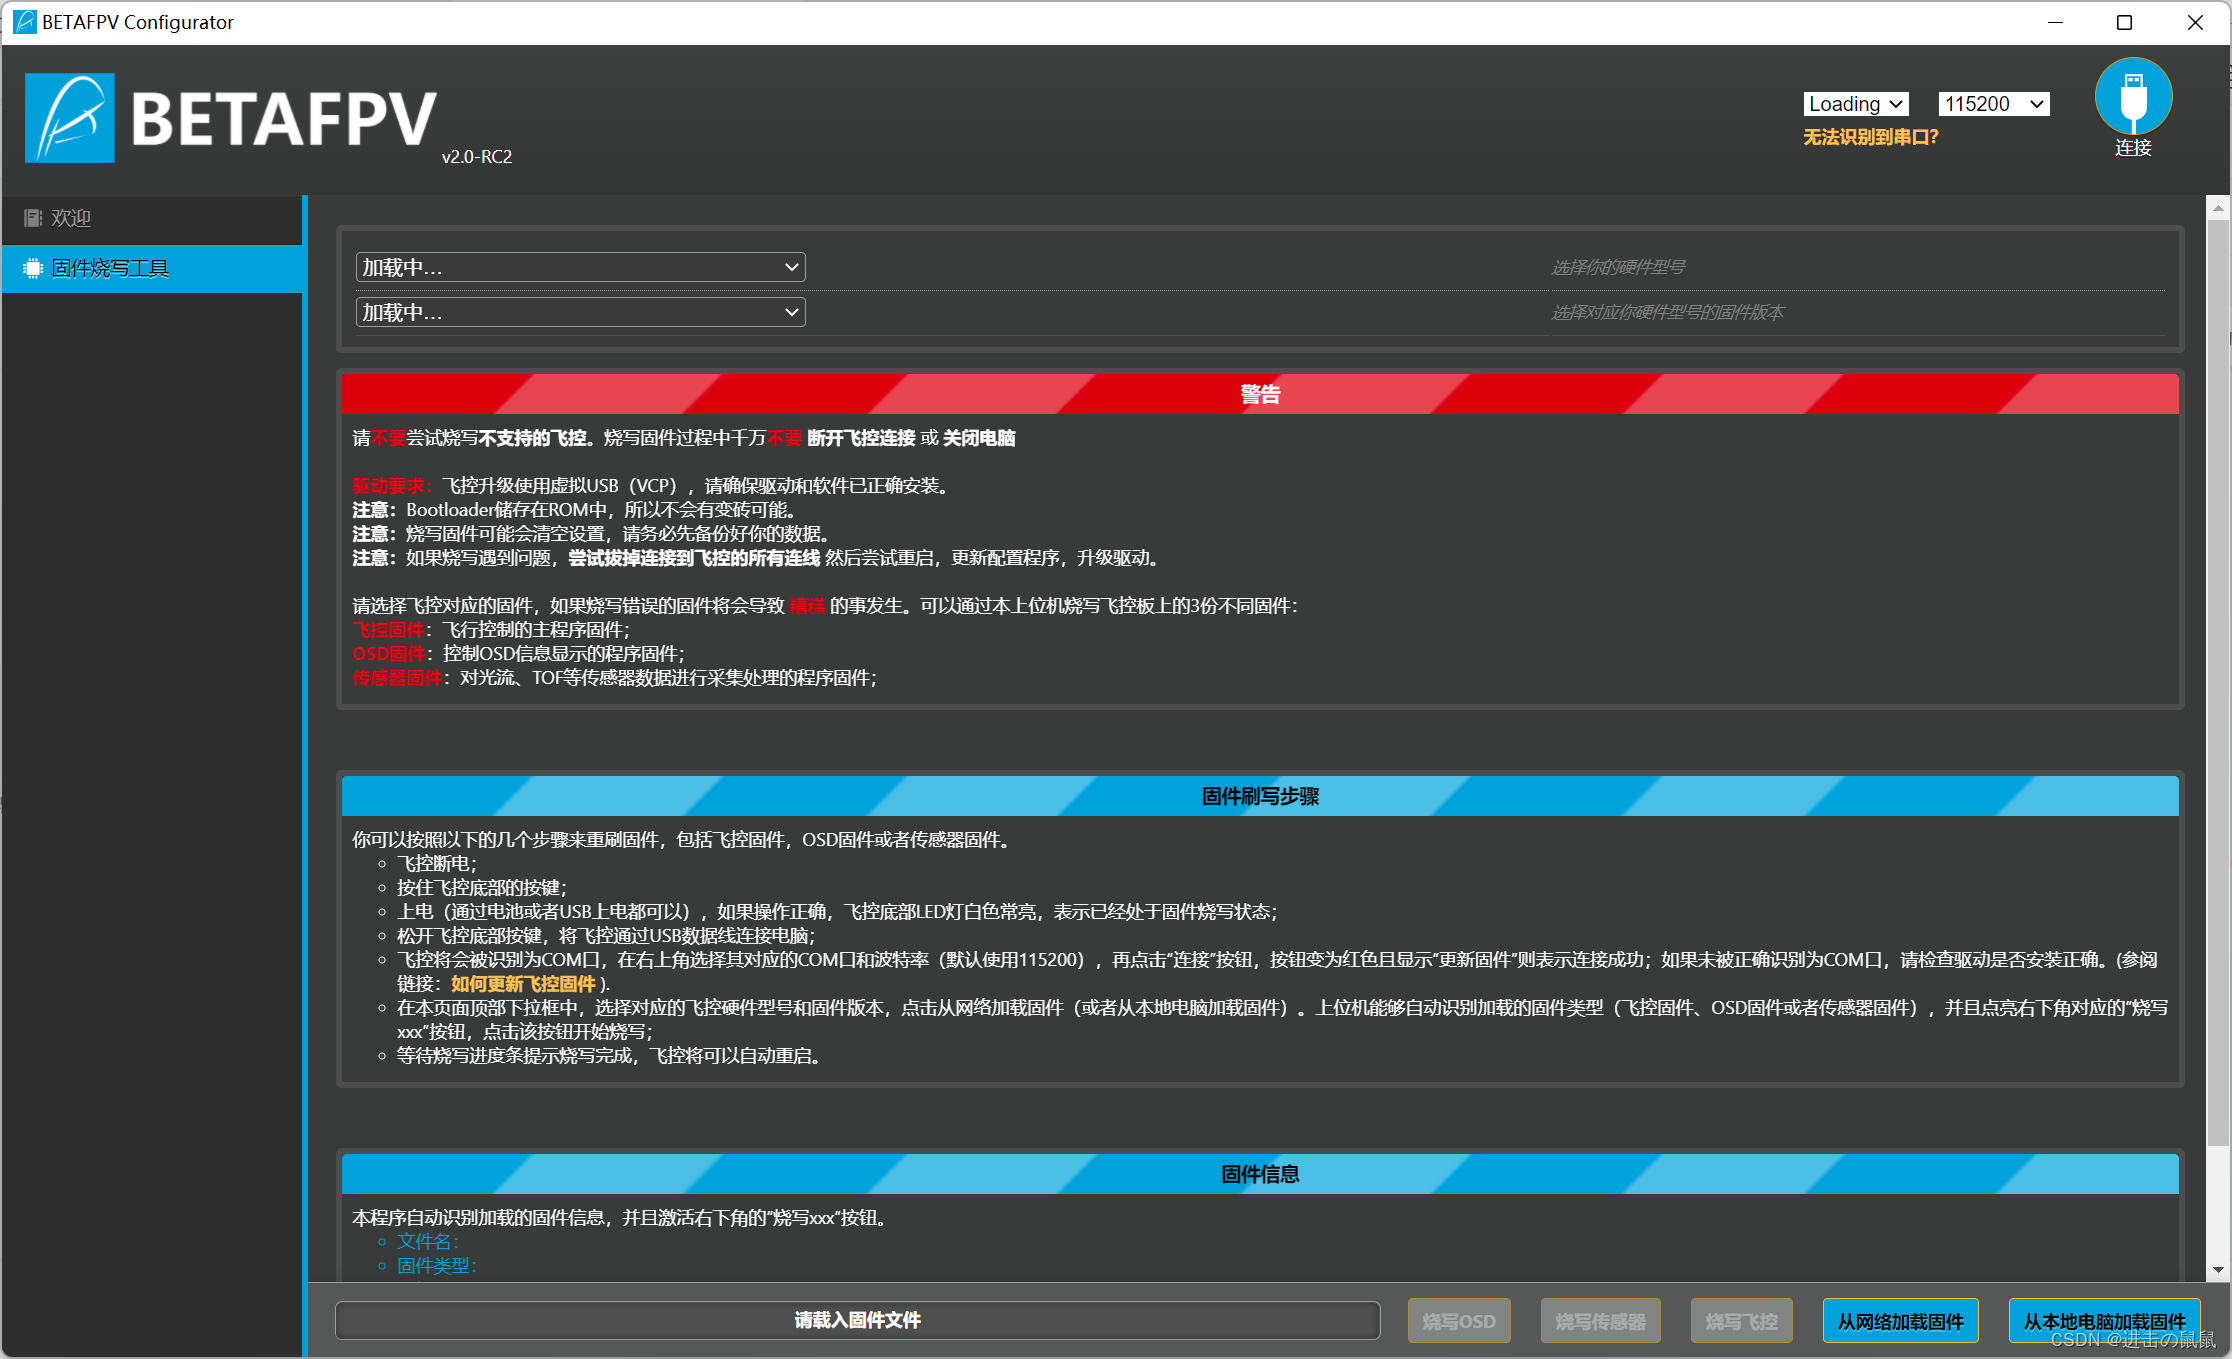This screenshot has height=1359, width=2232.
Task: Click the 烧写传感器 button
Action: (x=1600, y=1321)
